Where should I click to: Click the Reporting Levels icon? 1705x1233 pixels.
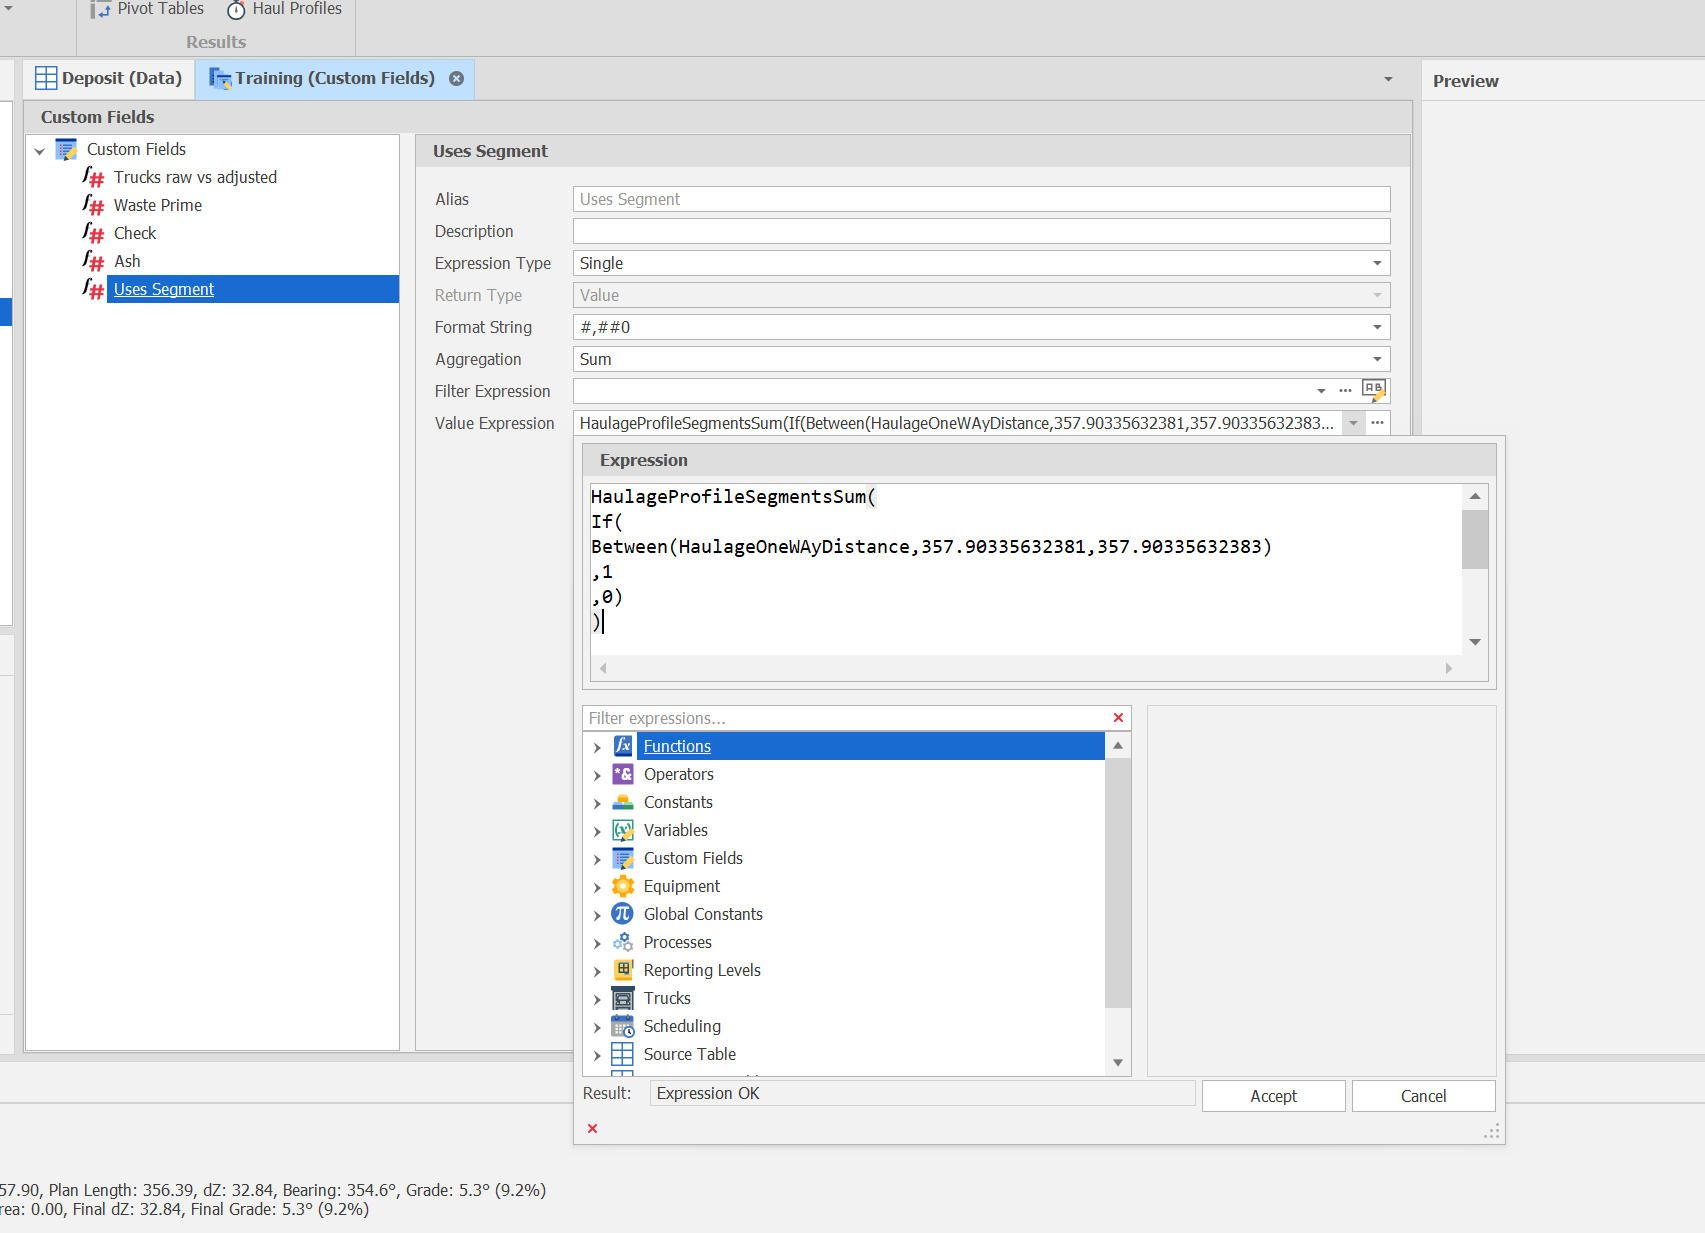[x=623, y=970]
